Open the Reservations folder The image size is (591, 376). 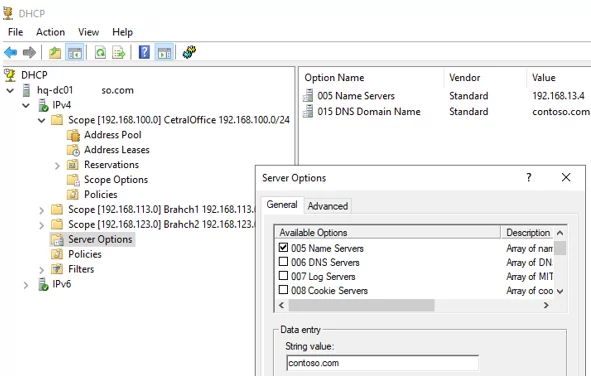coord(112,165)
